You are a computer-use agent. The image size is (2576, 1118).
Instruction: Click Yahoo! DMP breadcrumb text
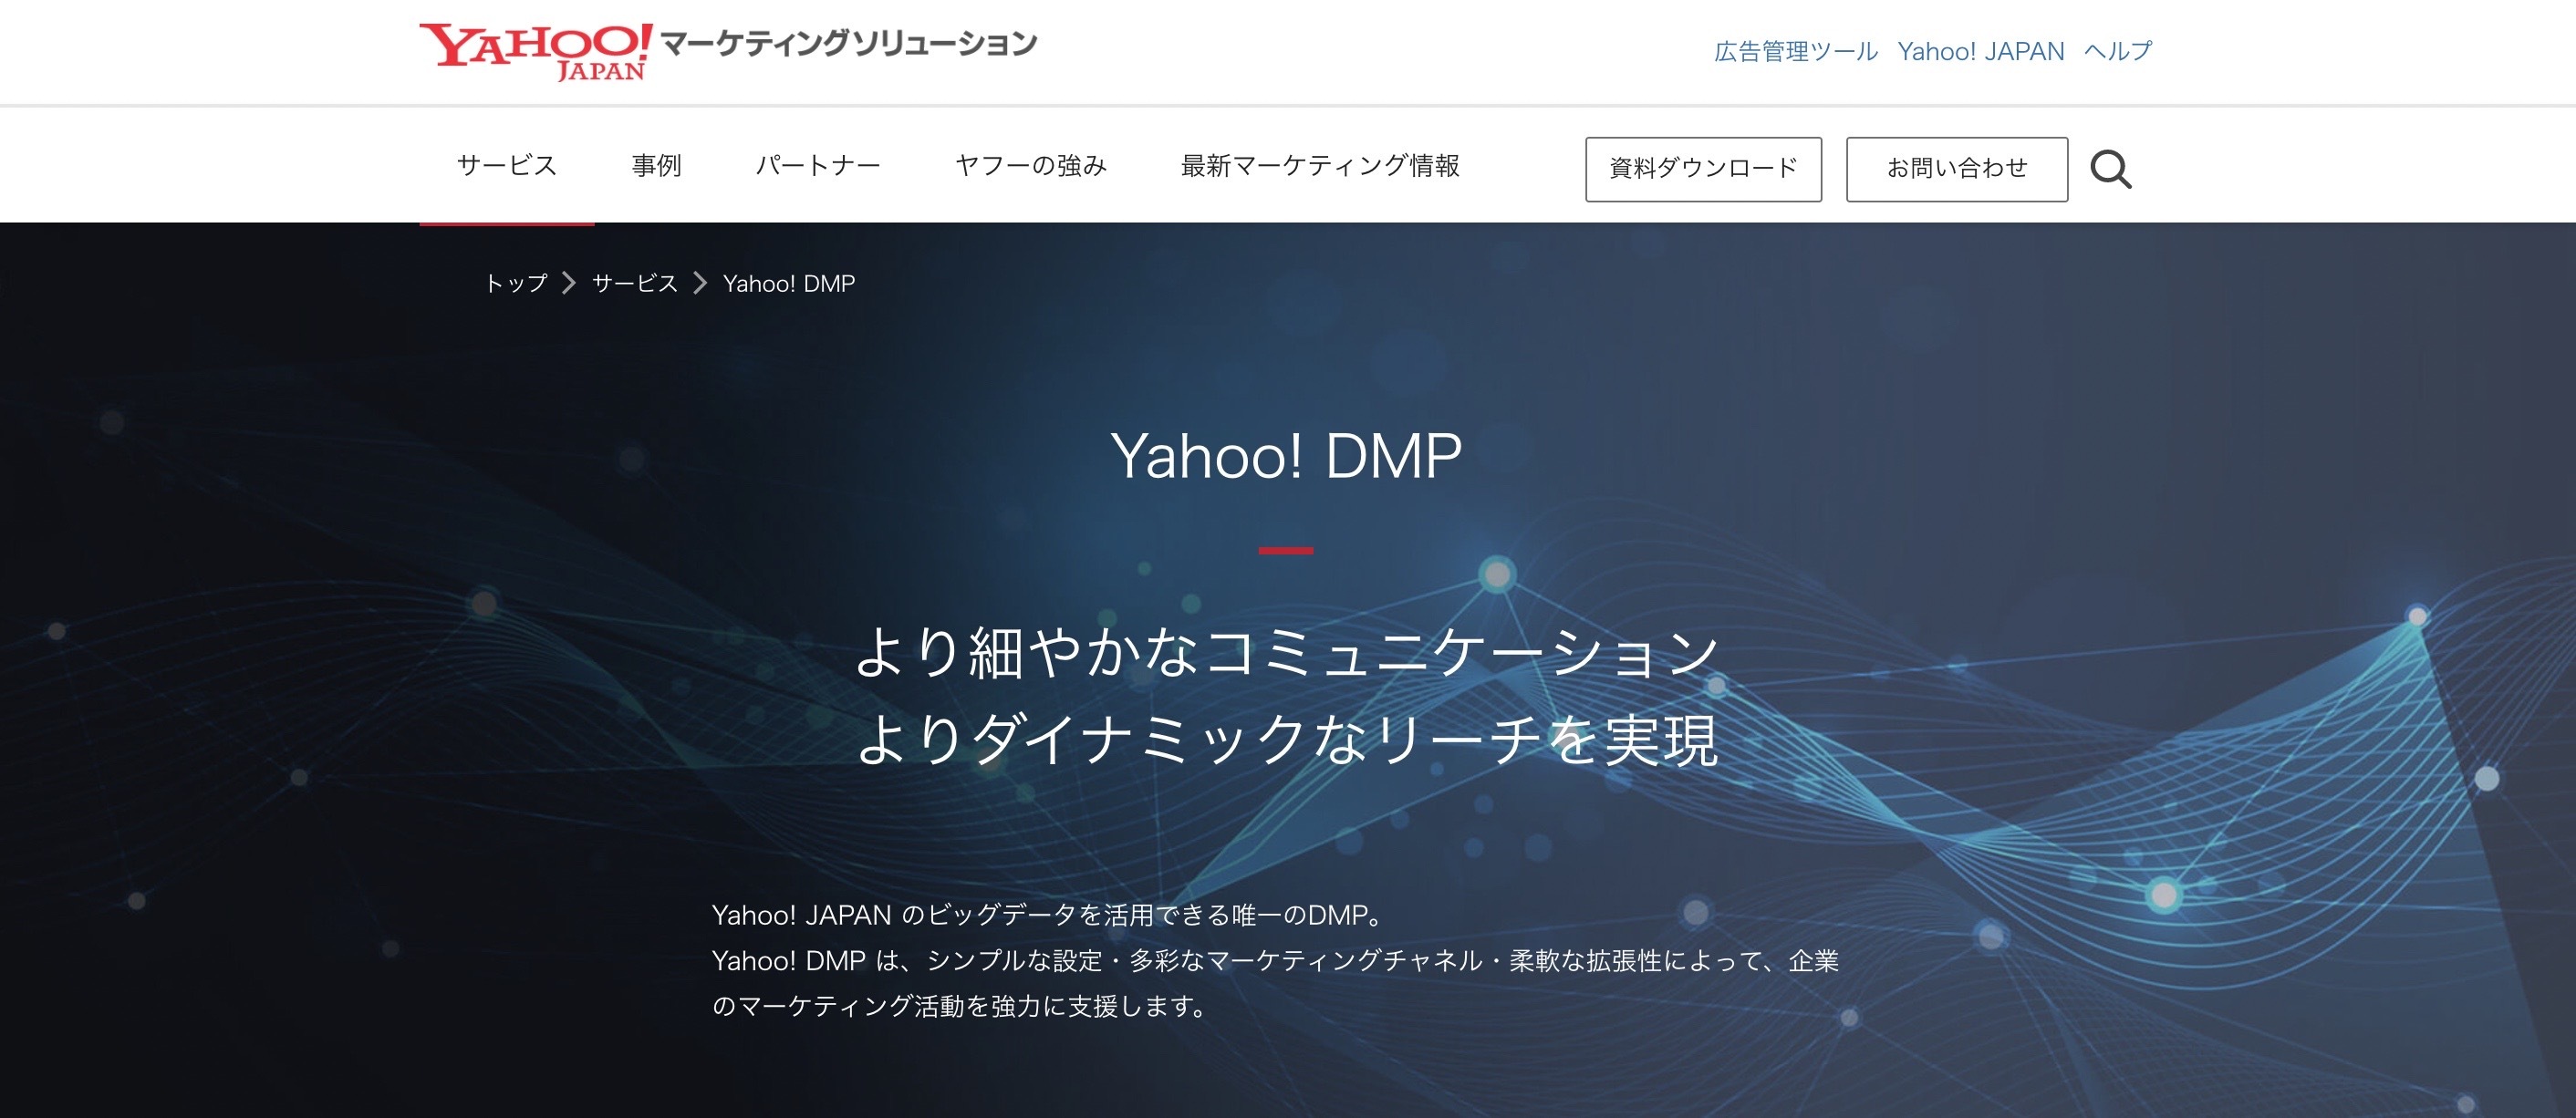pyautogui.click(x=788, y=283)
